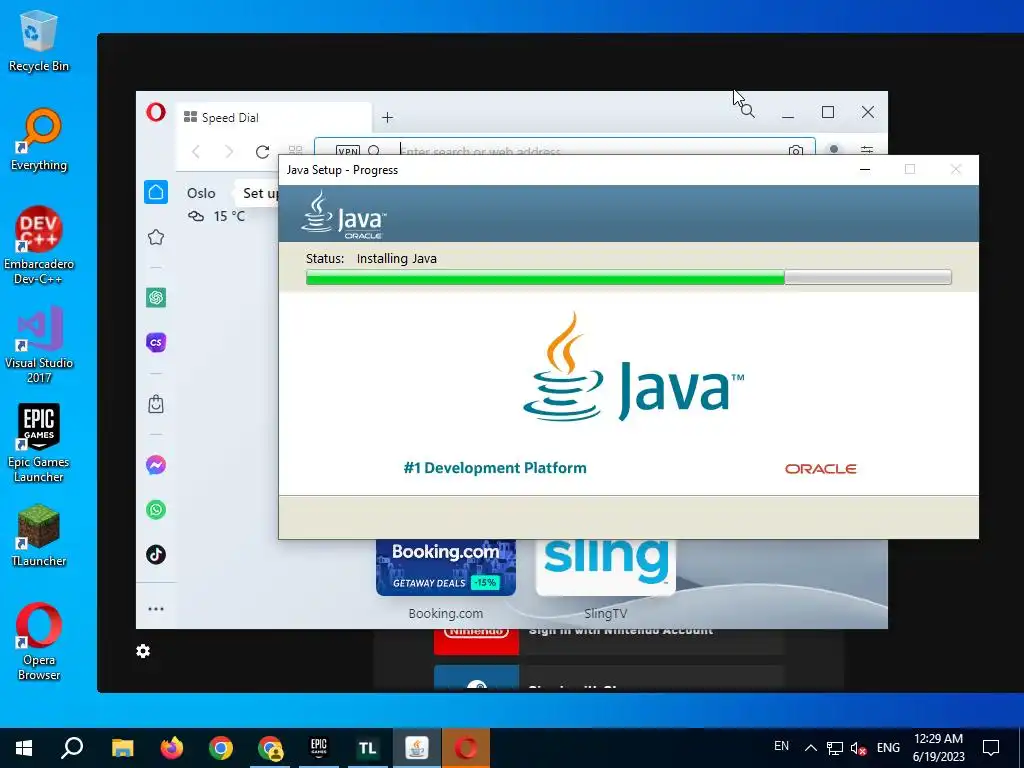The image size is (1024, 768).
Task: Open the network status tray icon
Action: pyautogui.click(x=835, y=748)
